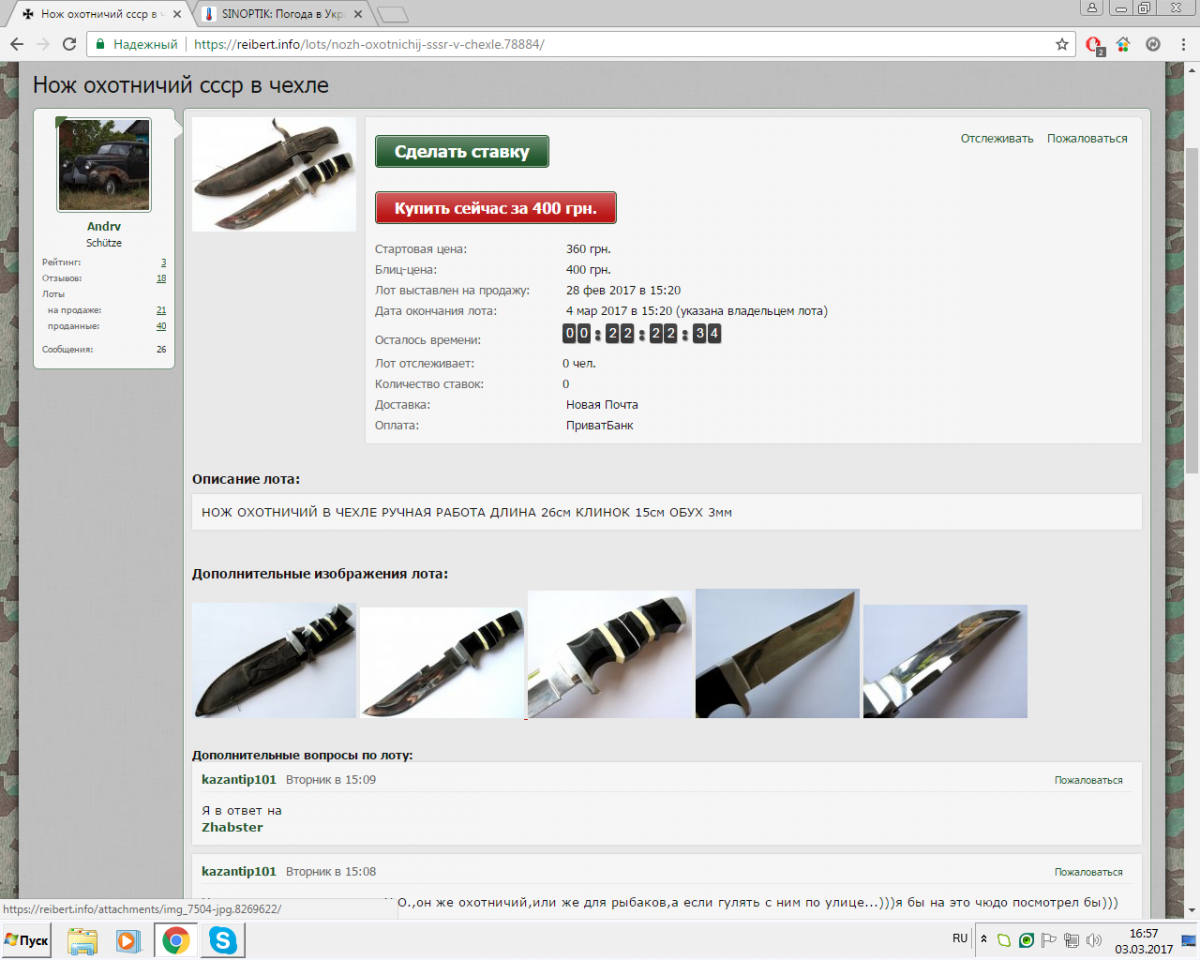Open thumbnail of blade tip on blue
Image resolution: width=1200 pixels, height=960 pixels.
[778, 653]
